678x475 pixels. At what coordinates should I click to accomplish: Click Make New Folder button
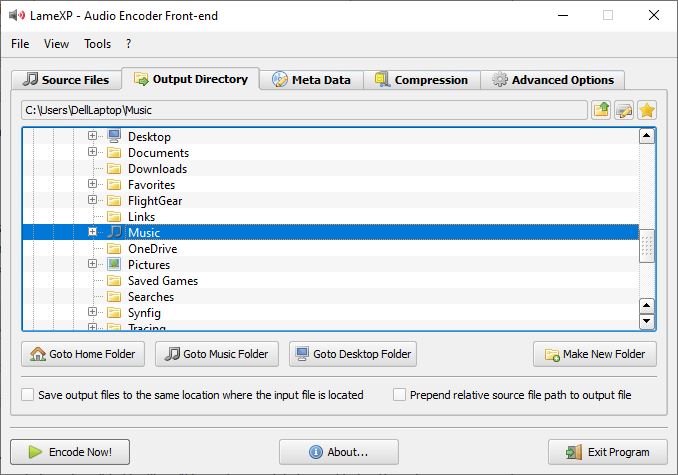(x=595, y=354)
